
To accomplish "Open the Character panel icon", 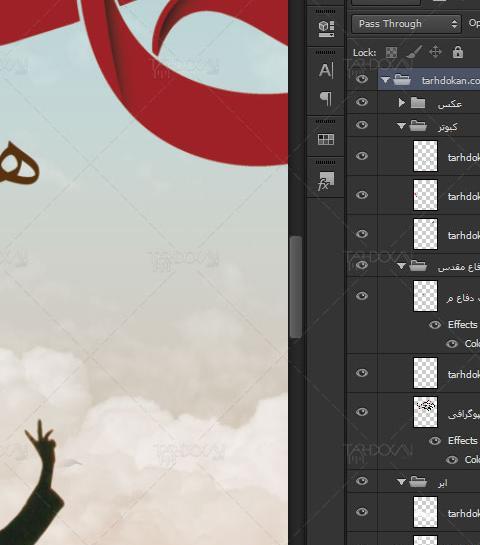I will pos(326,71).
